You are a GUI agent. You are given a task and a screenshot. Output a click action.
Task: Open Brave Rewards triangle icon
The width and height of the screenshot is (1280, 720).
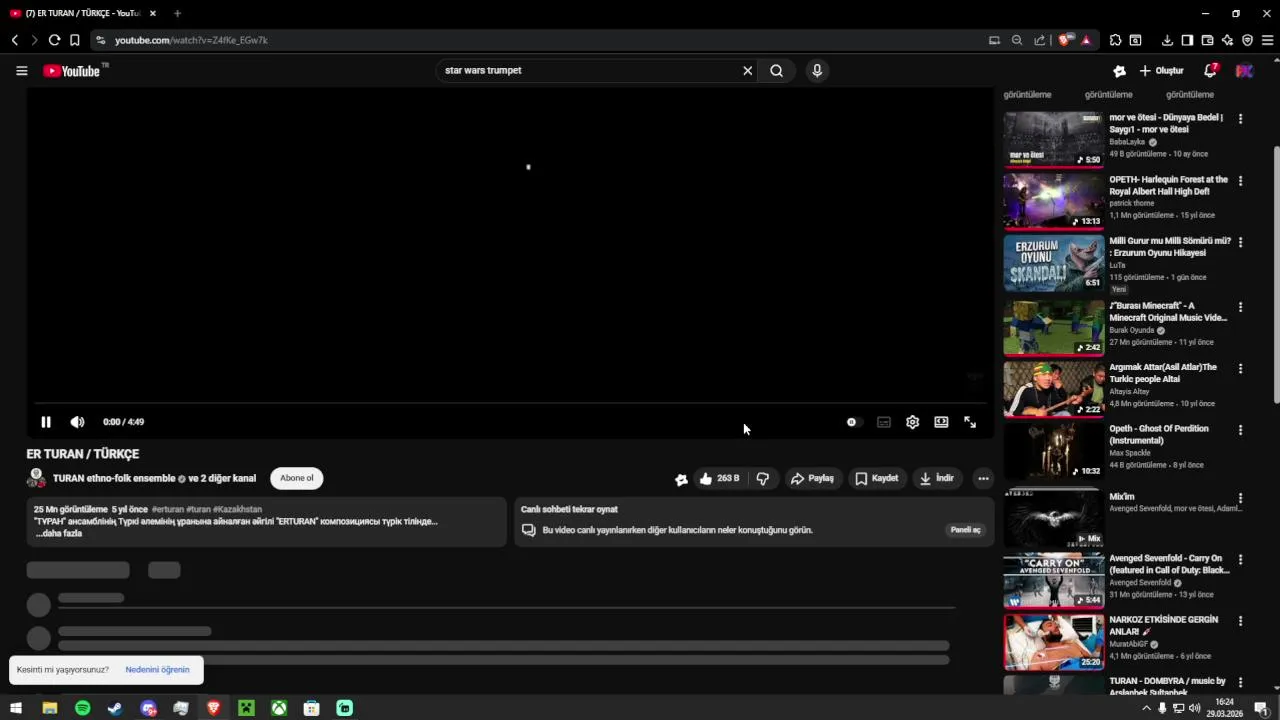pyautogui.click(x=1086, y=40)
